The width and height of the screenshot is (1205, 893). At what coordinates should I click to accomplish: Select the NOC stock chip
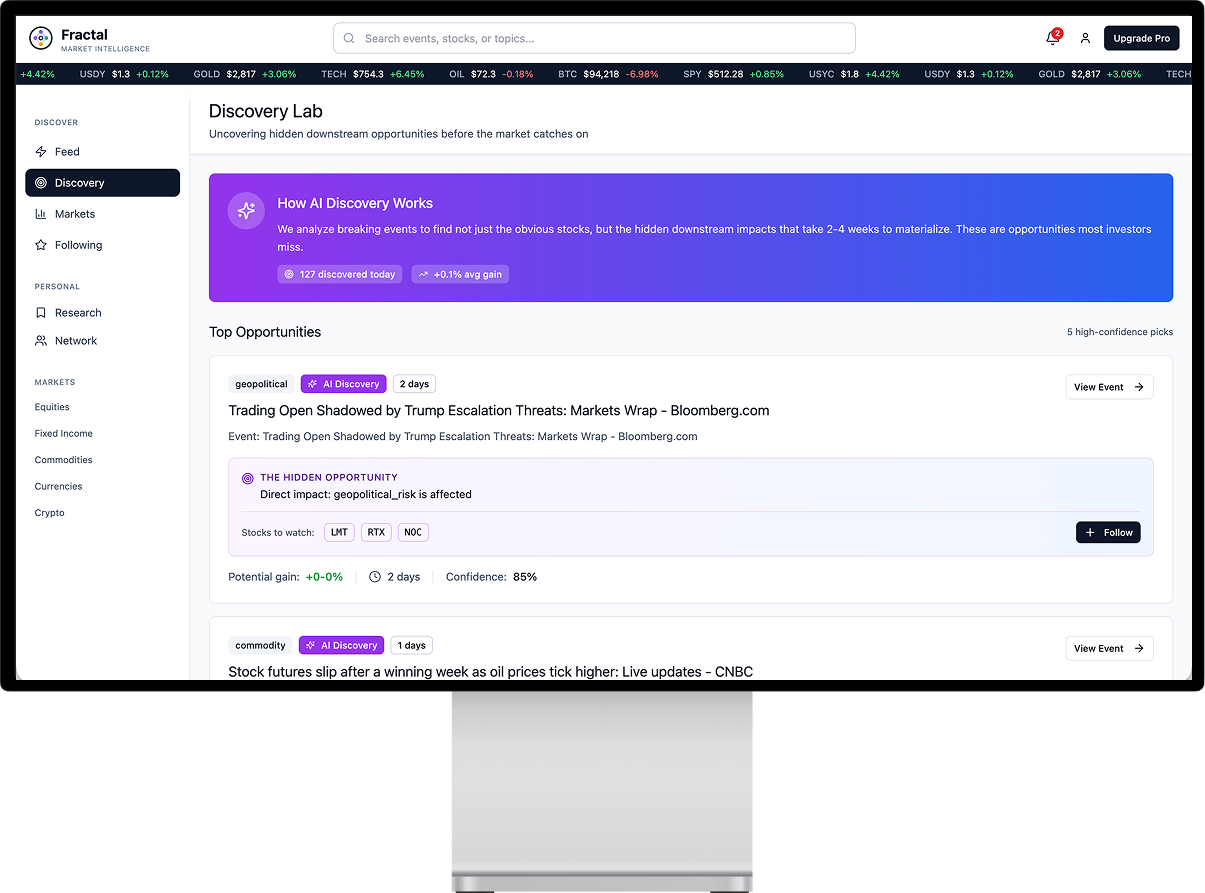coord(413,533)
